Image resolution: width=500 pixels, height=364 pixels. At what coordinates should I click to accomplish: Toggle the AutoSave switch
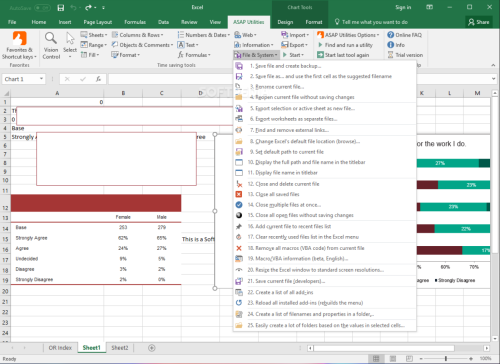coord(42,8)
